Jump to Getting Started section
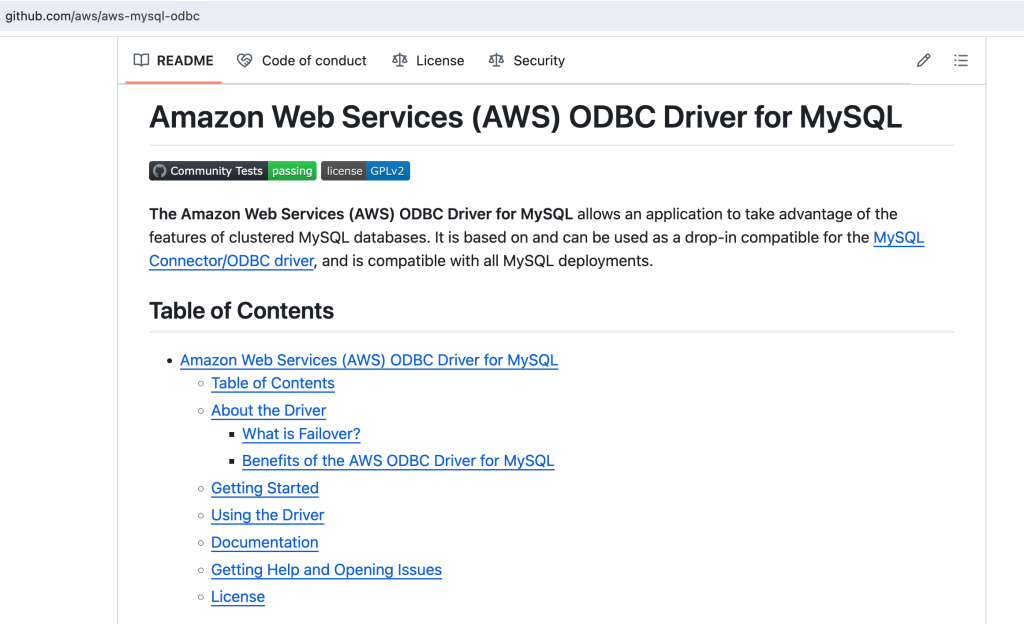1024x624 pixels. pyautogui.click(x=264, y=488)
